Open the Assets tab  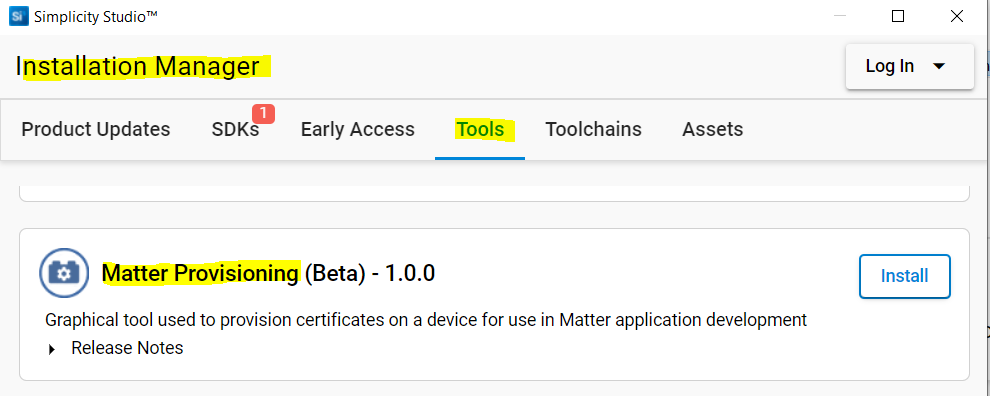pyautogui.click(x=712, y=129)
